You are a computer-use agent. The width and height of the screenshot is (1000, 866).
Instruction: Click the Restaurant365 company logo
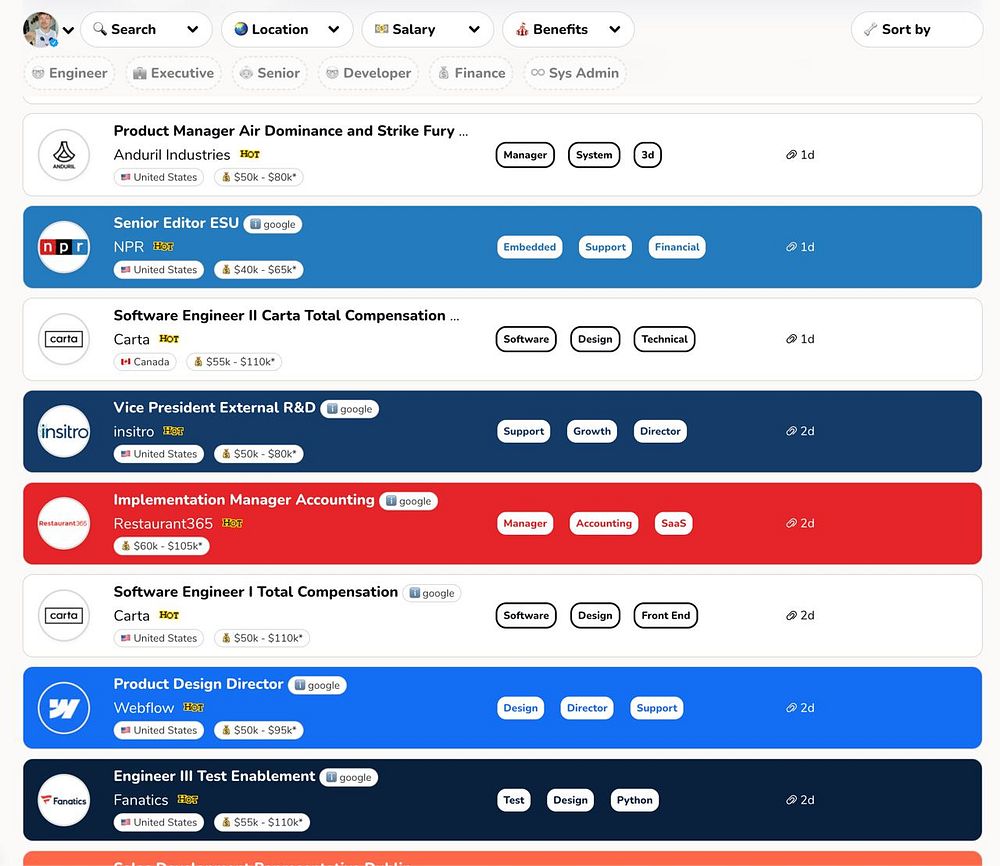point(64,524)
